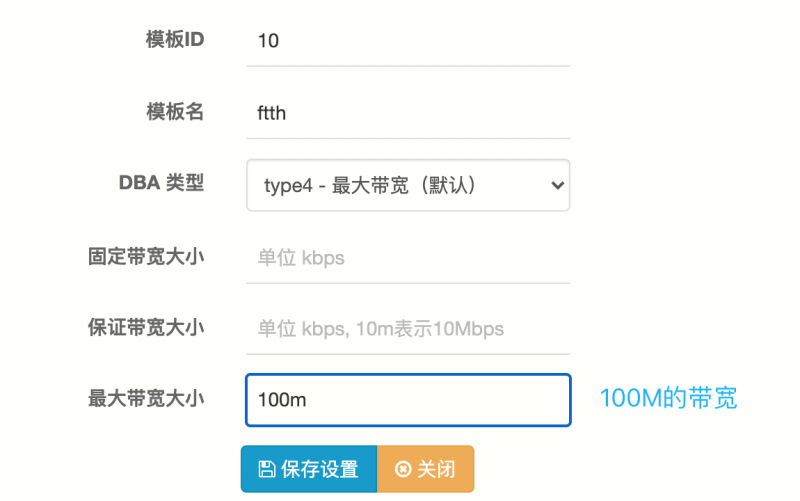Click the 保证带宽大小 label
Image resolution: width=800 pixels, height=501 pixels.
[146, 327]
